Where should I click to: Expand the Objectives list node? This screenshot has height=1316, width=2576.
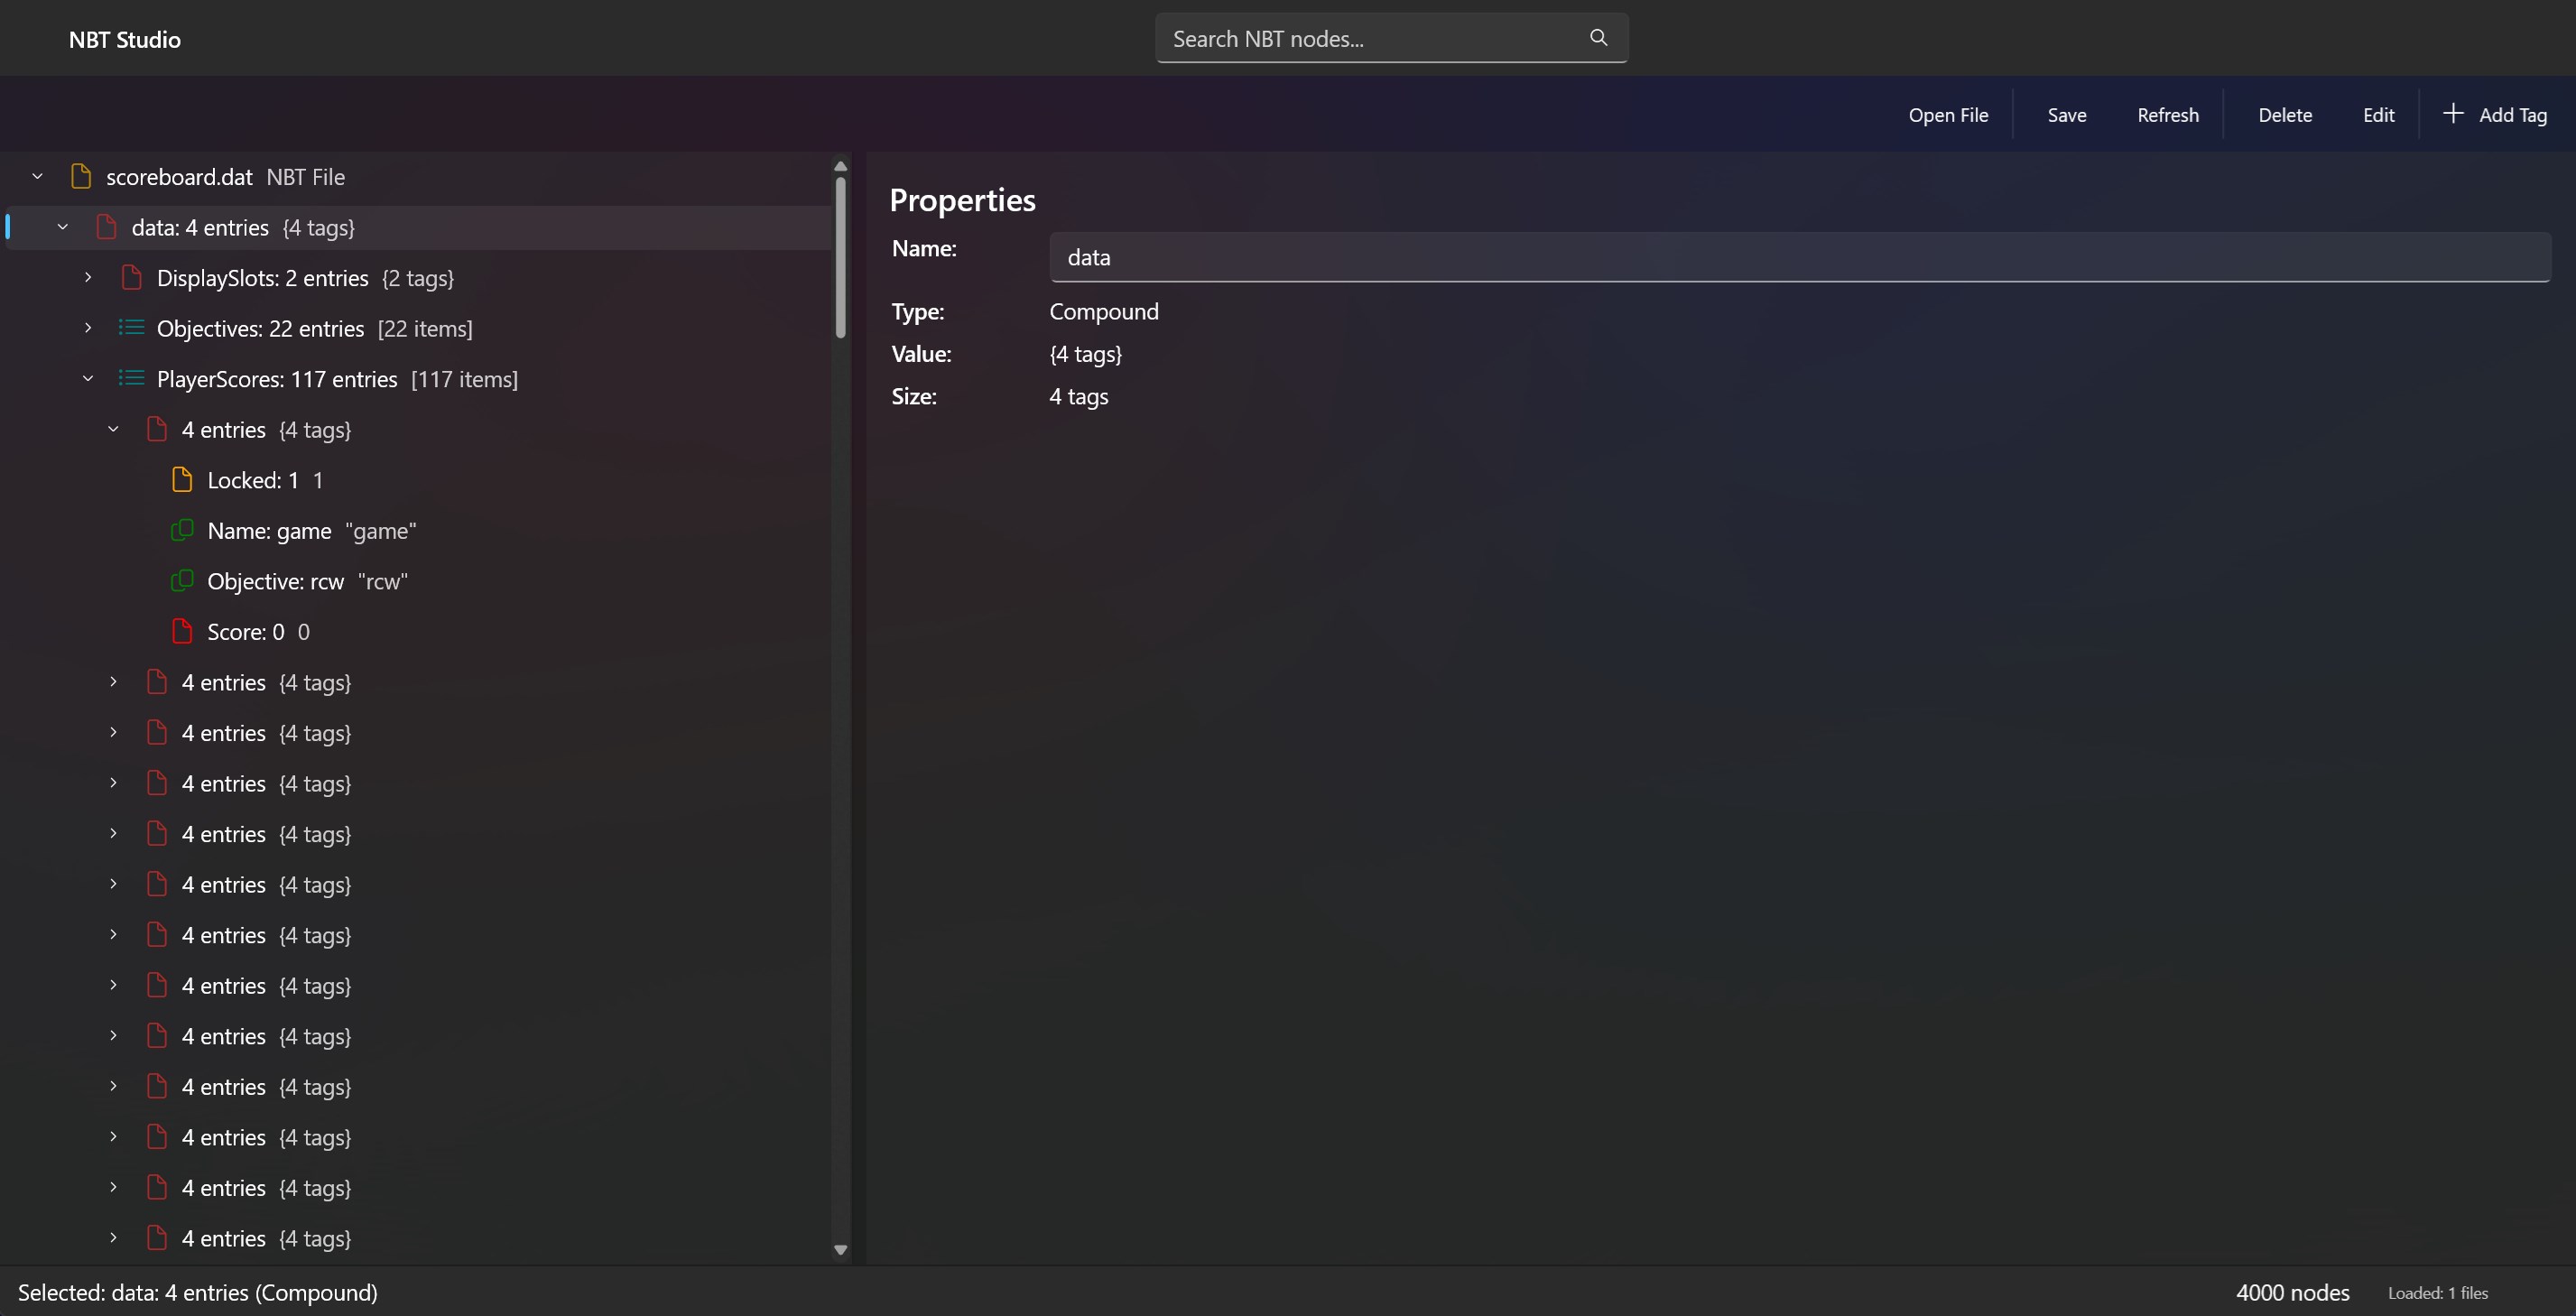(x=88, y=328)
